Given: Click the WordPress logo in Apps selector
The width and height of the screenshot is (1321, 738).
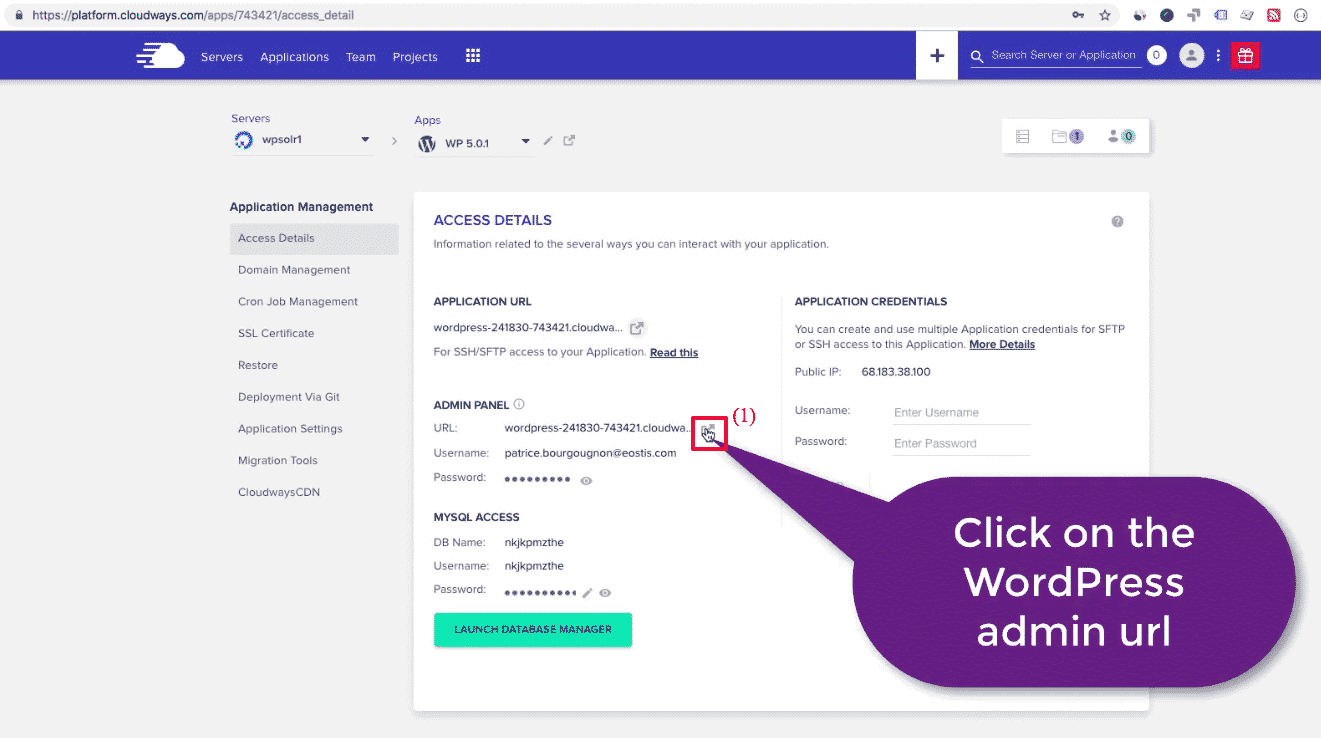Looking at the screenshot, I should point(427,143).
